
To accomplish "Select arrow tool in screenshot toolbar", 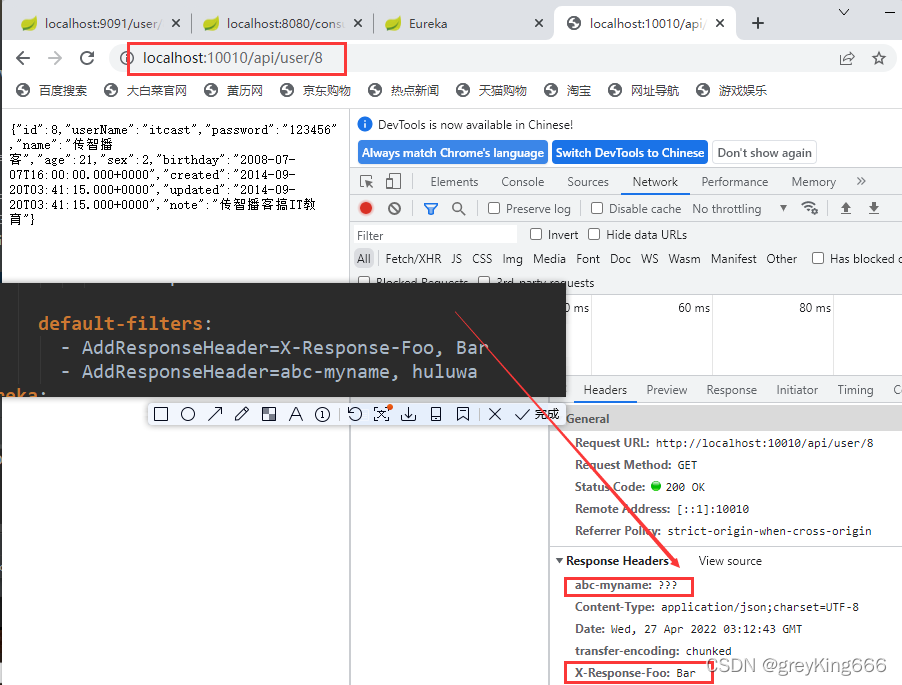I will (x=215, y=414).
